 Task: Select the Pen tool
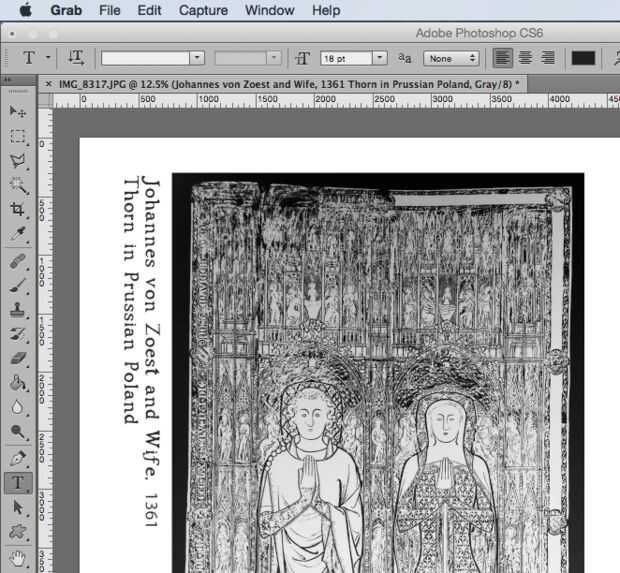click(x=17, y=459)
